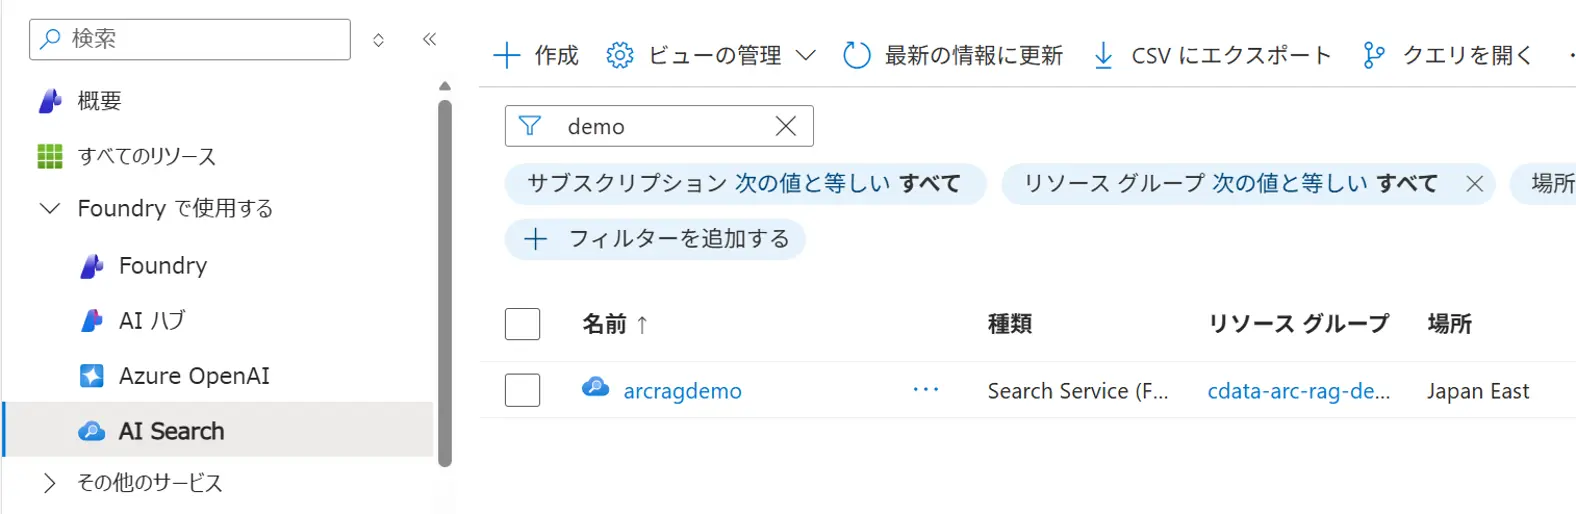Viewport: 1576px width, 514px height.
Task: Click CSV にエクスポート button
Action: point(1212,55)
